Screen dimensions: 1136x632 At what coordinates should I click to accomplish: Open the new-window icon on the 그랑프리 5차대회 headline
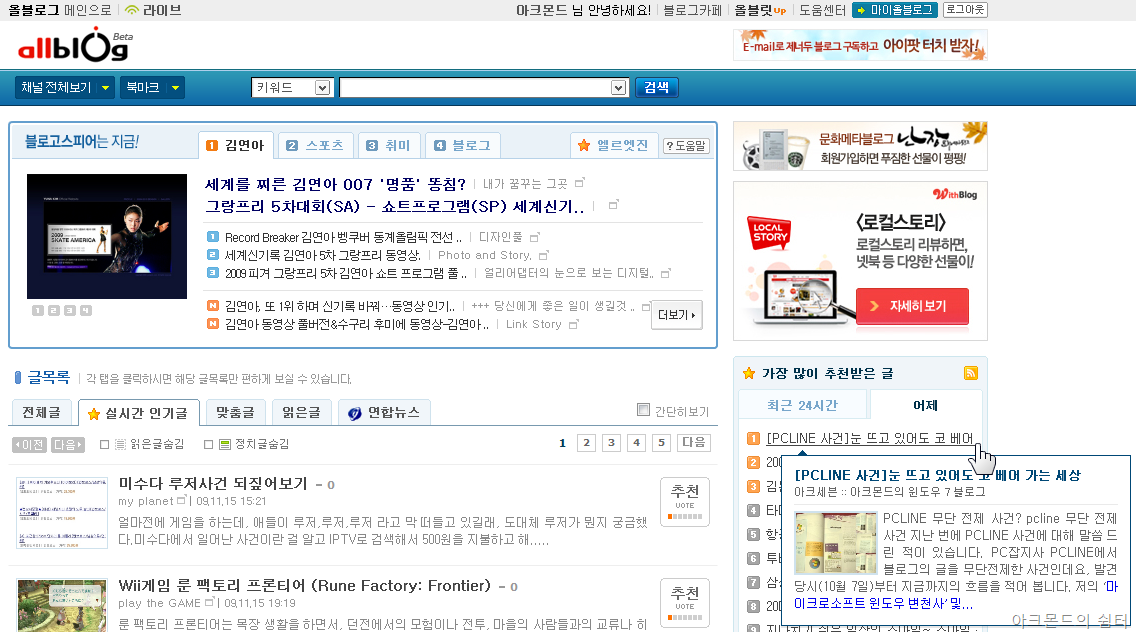pos(614,205)
